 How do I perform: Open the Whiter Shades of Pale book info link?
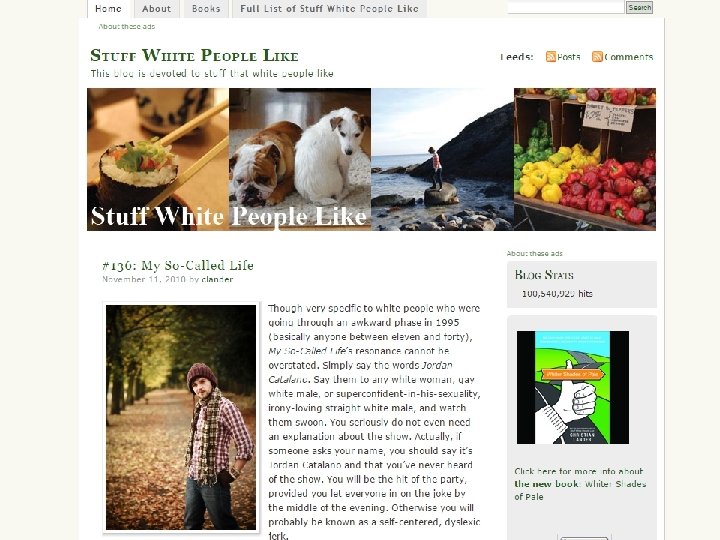point(580,484)
